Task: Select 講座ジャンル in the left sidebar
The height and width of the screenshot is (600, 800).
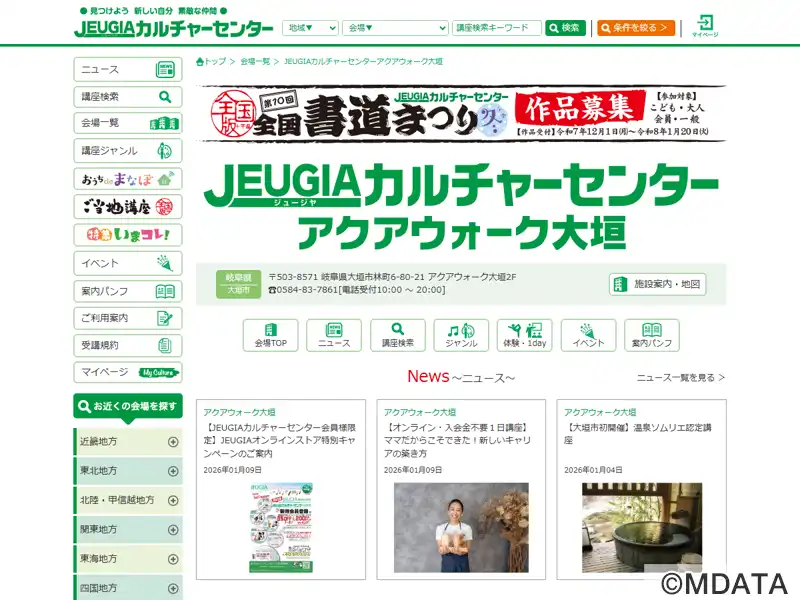Action: (x=128, y=151)
